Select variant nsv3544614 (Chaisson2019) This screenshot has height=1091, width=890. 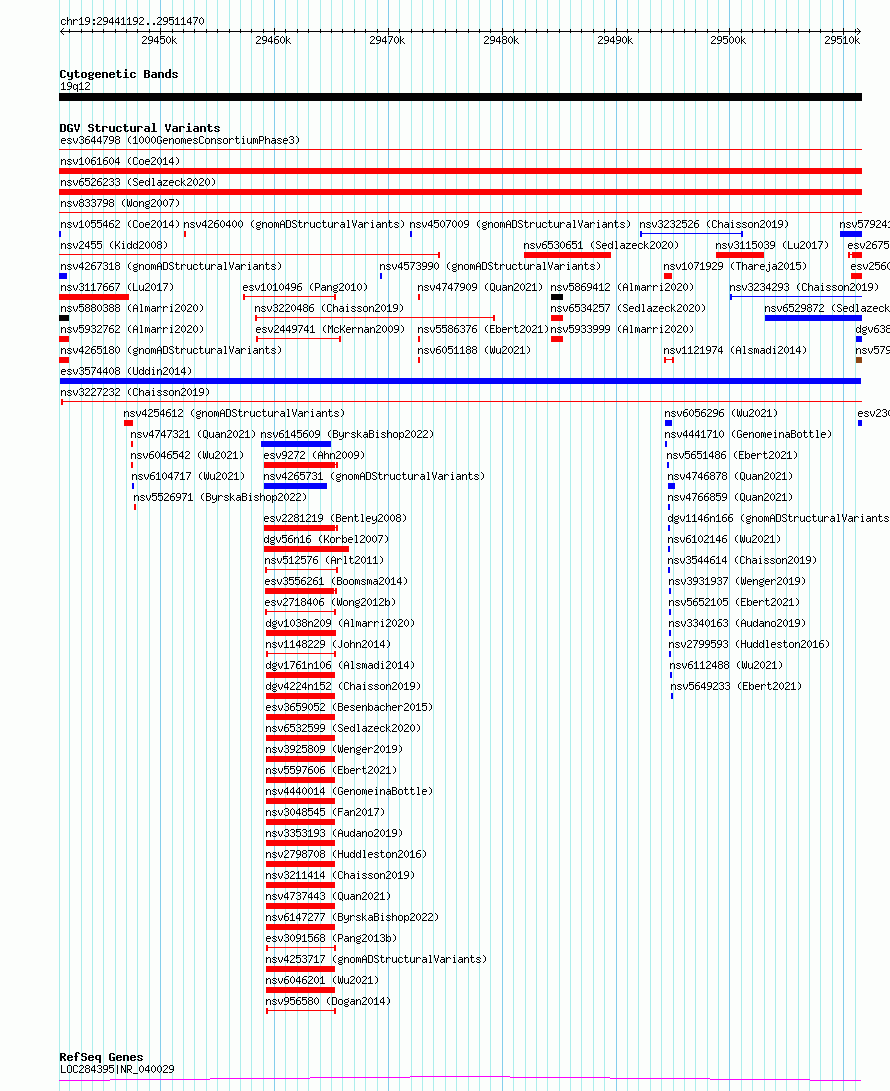pyautogui.click(x=742, y=560)
